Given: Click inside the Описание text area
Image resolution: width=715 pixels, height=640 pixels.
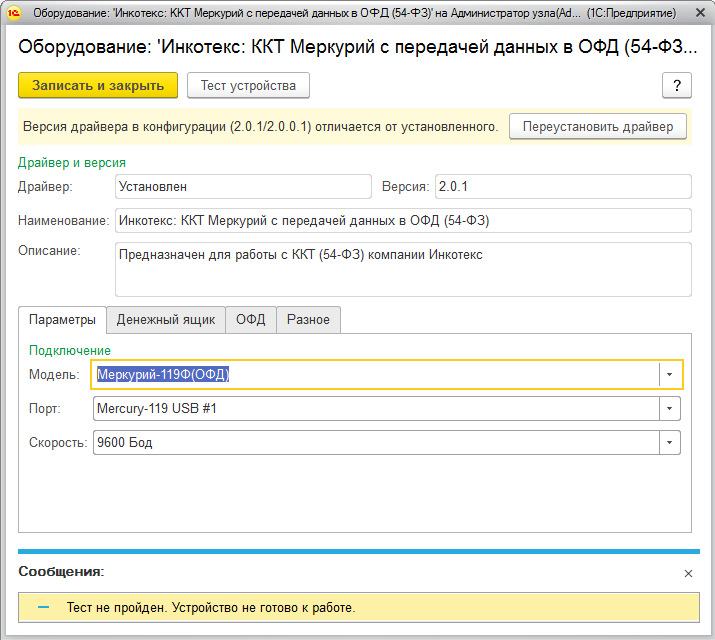Looking at the screenshot, I should [x=402, y=270].
